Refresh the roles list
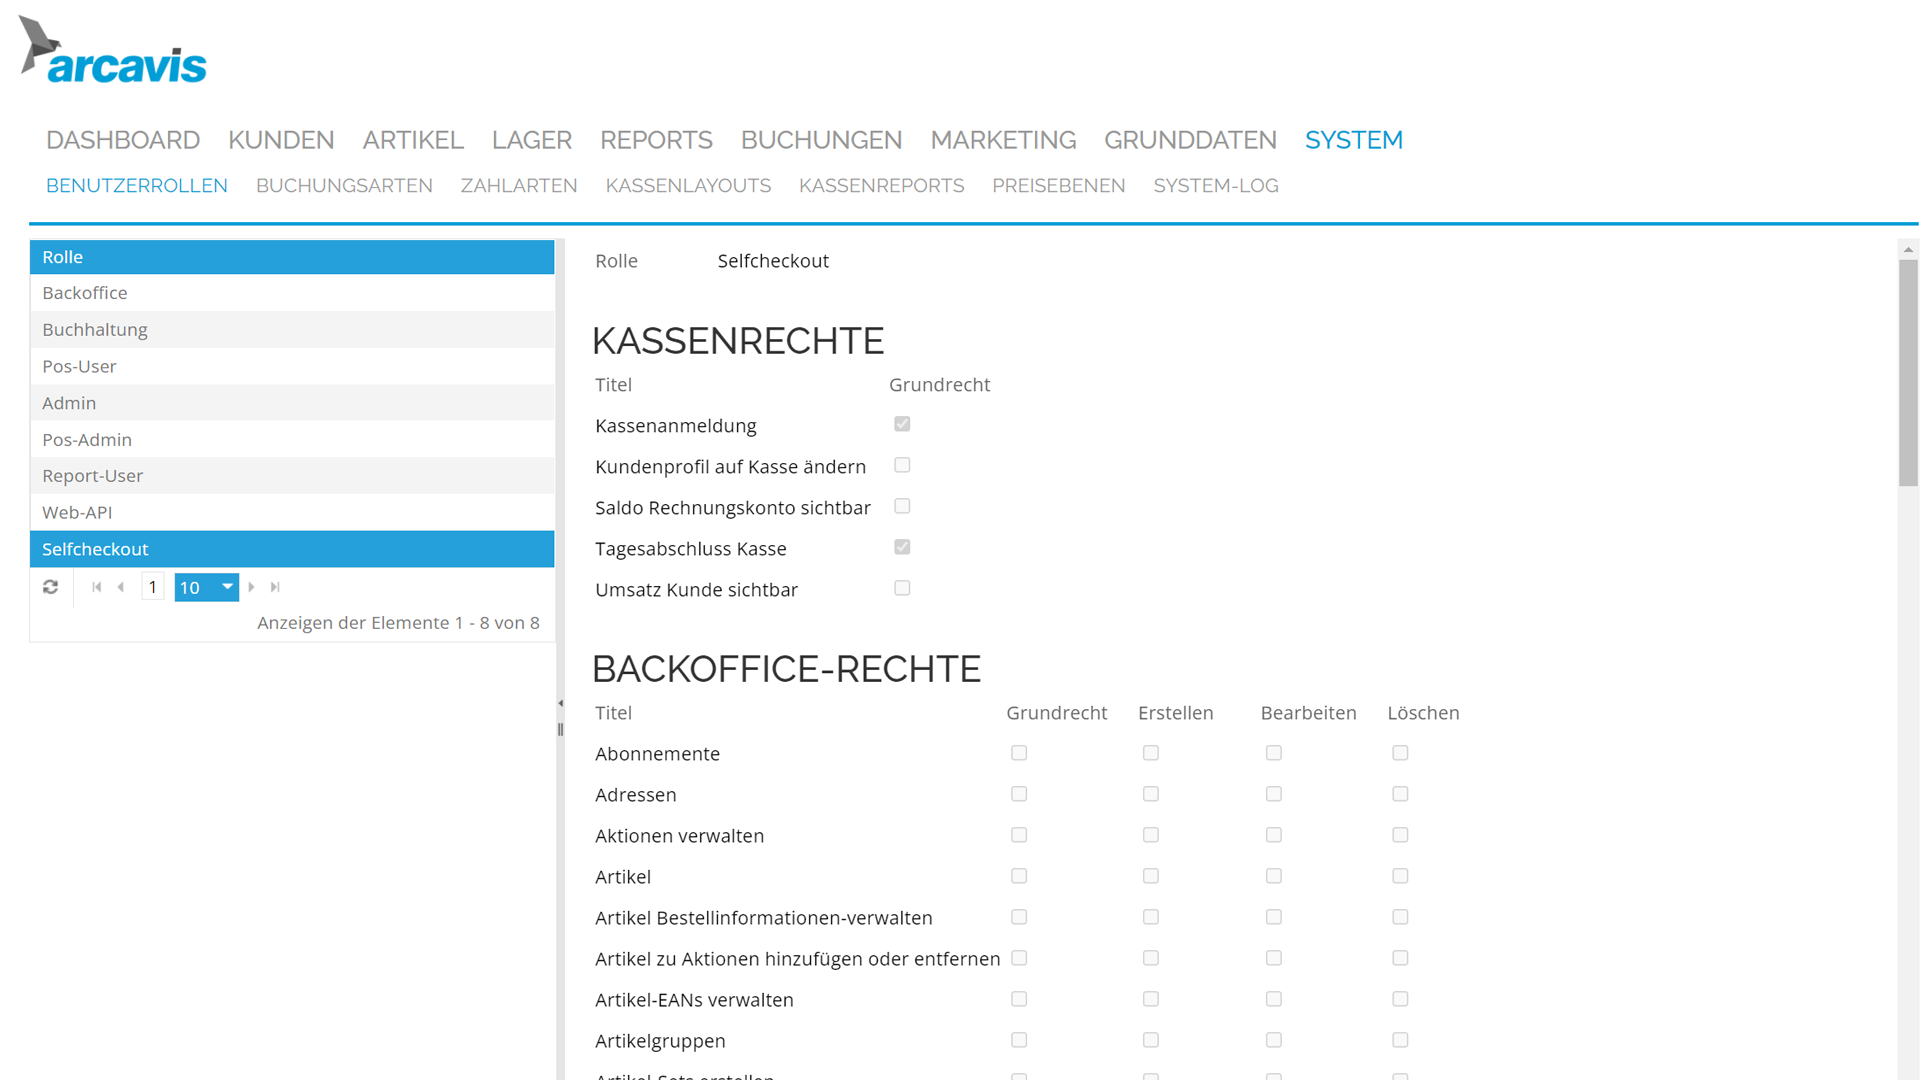The height and width of the screenshot is (1080, 1920). (x=50, y=587)
